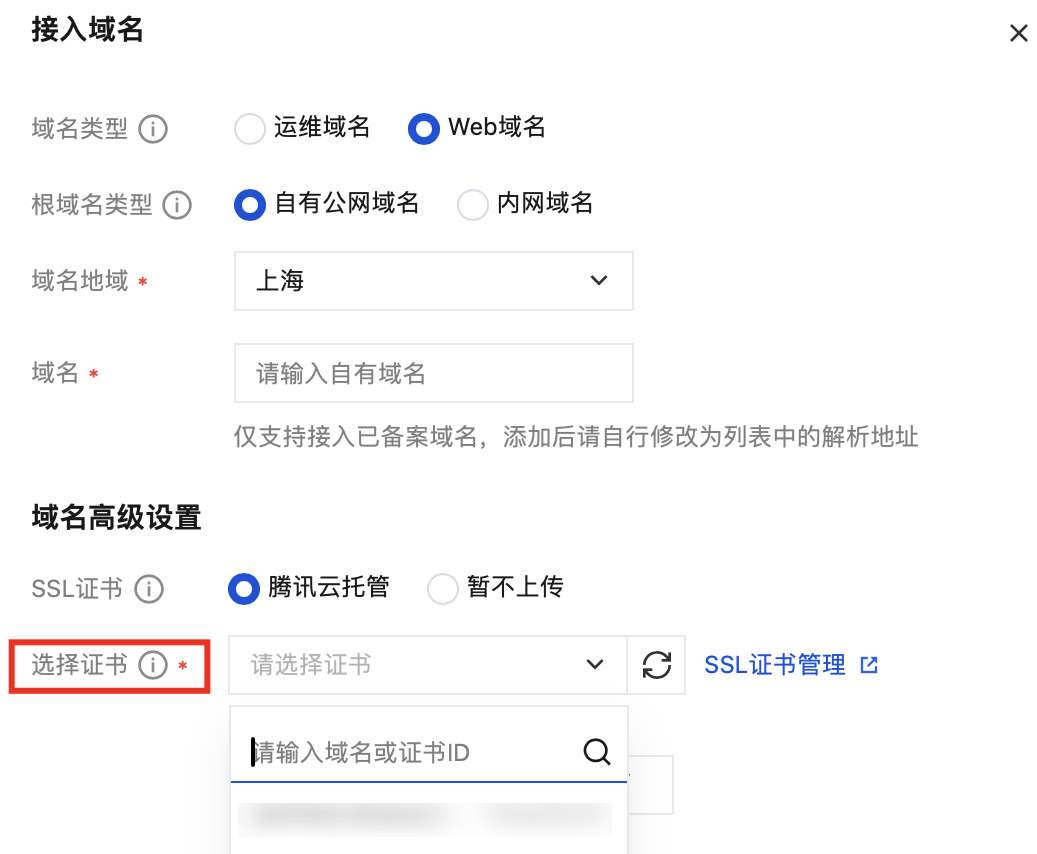This screenshot has height=854, width=1037.
Task: Close the 接入域名 dialog
Action: click(x=1018, y=33)
